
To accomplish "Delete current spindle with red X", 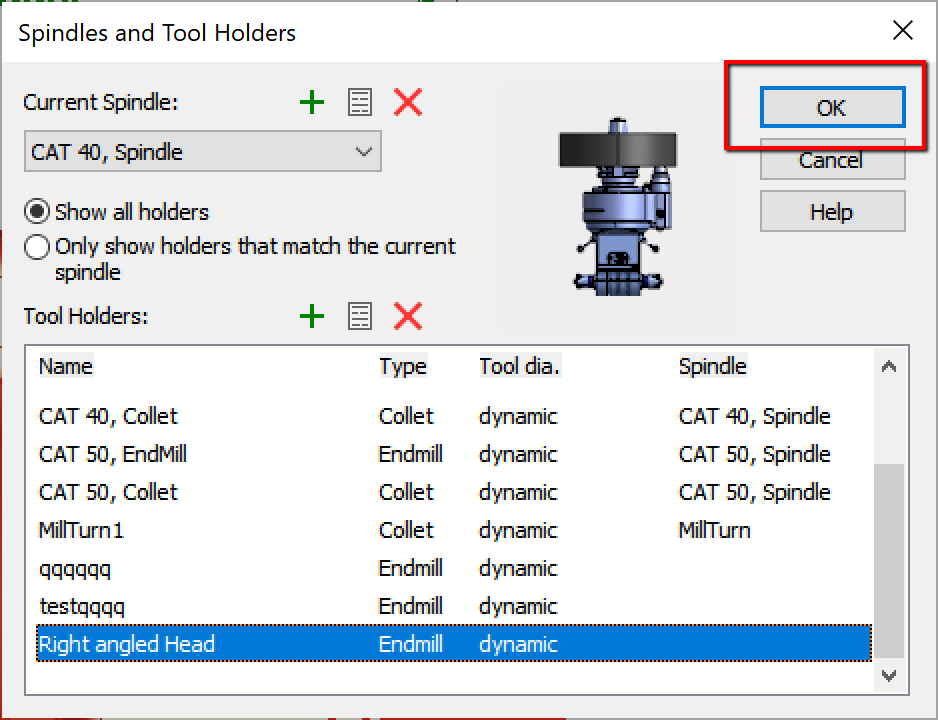I will (408, 102).
